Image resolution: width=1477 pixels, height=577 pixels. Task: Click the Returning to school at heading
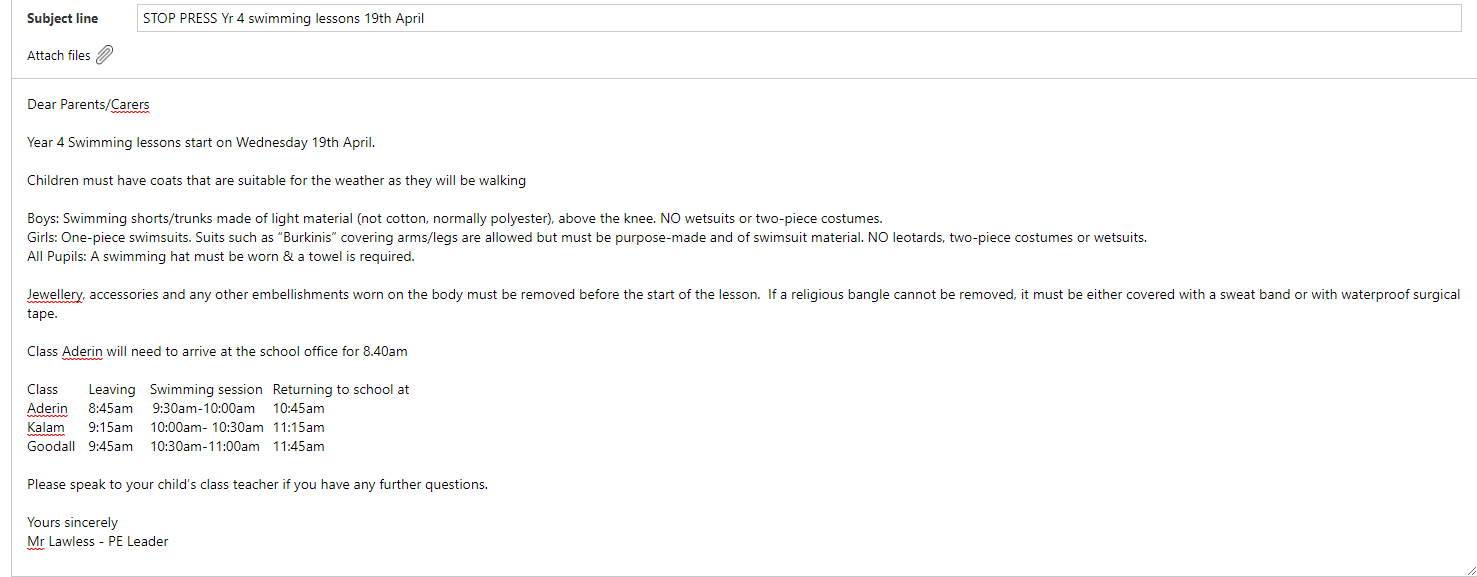(341, 390)
